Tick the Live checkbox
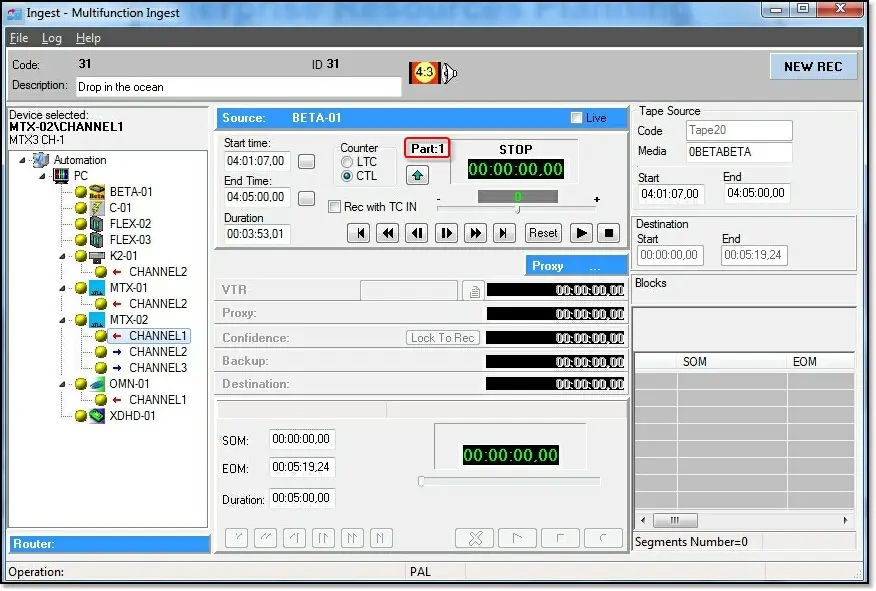 tap(576, 118)
